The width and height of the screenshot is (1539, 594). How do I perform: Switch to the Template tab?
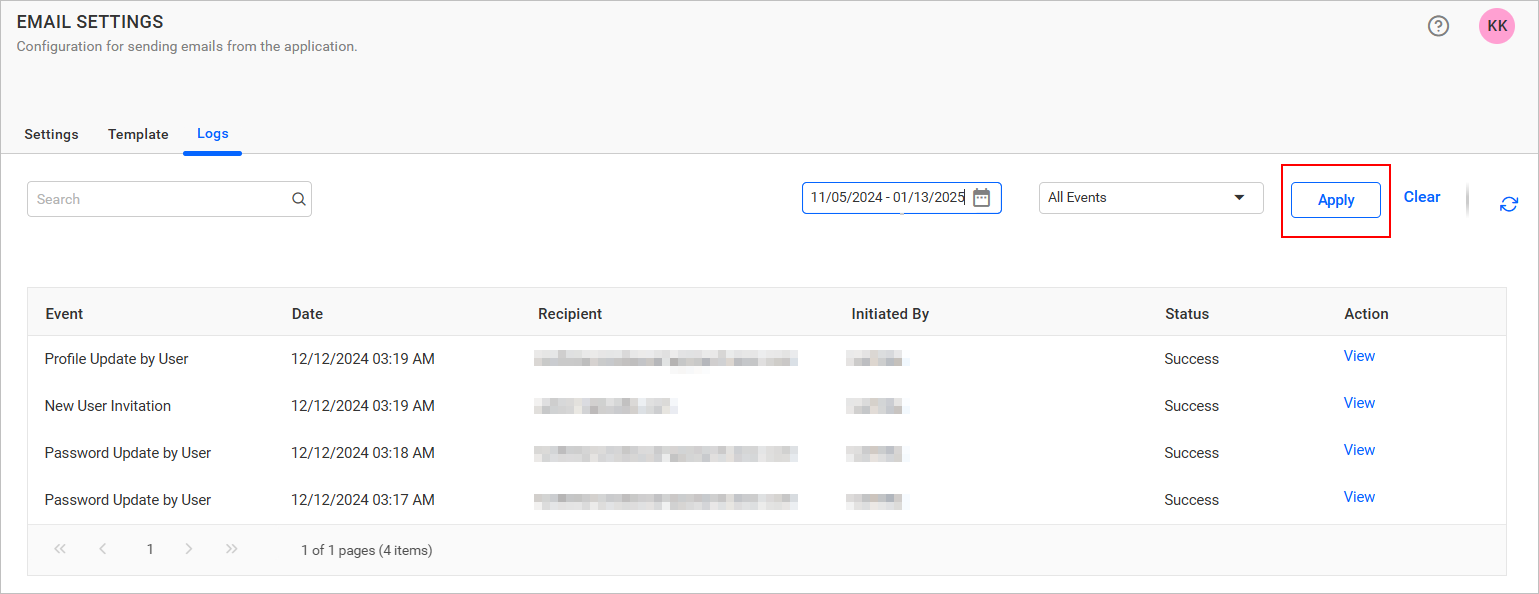pos(138,134)
